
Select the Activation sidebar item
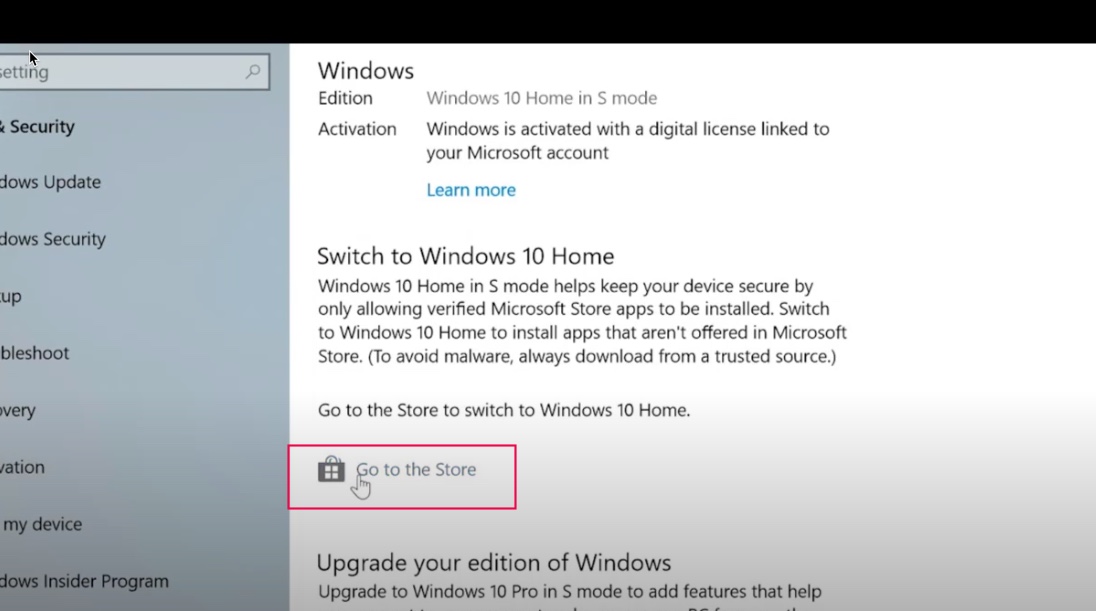coord(22,467)
